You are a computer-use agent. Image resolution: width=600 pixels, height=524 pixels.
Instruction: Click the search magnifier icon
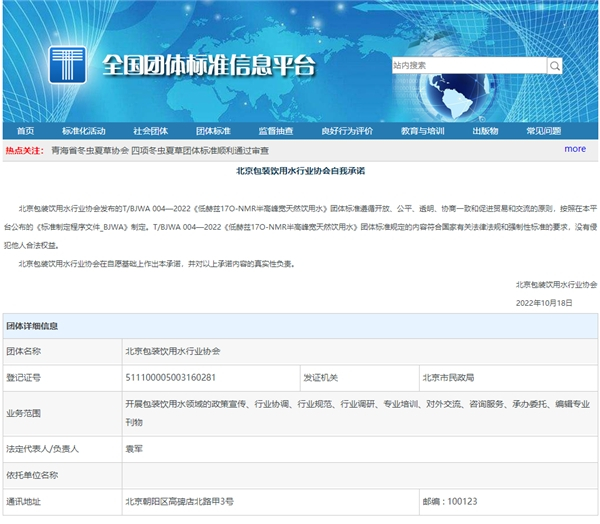[x=554, y=66]
